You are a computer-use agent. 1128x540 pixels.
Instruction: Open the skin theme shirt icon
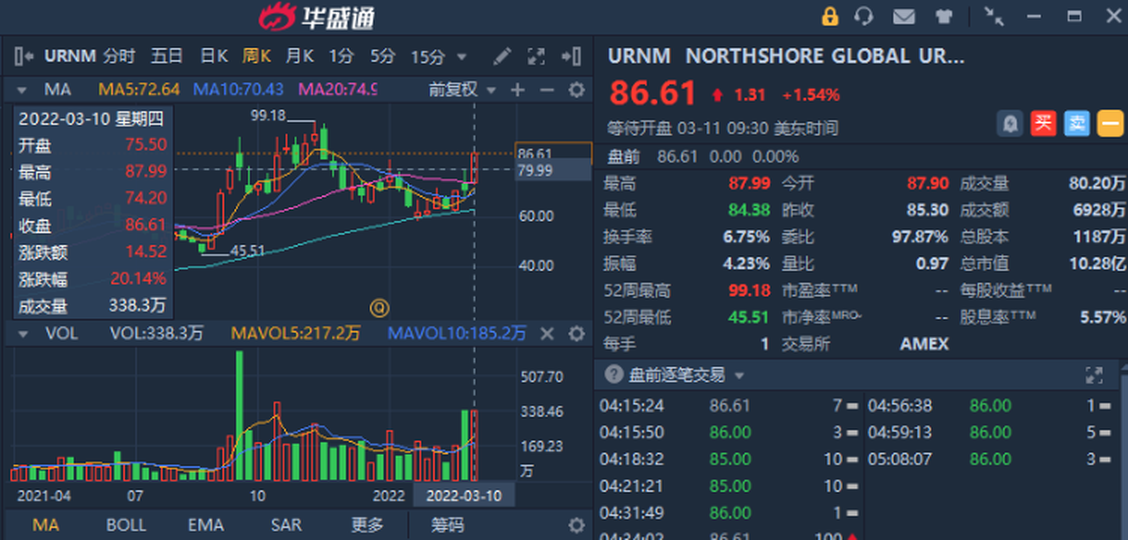click(x=943, y=16)
